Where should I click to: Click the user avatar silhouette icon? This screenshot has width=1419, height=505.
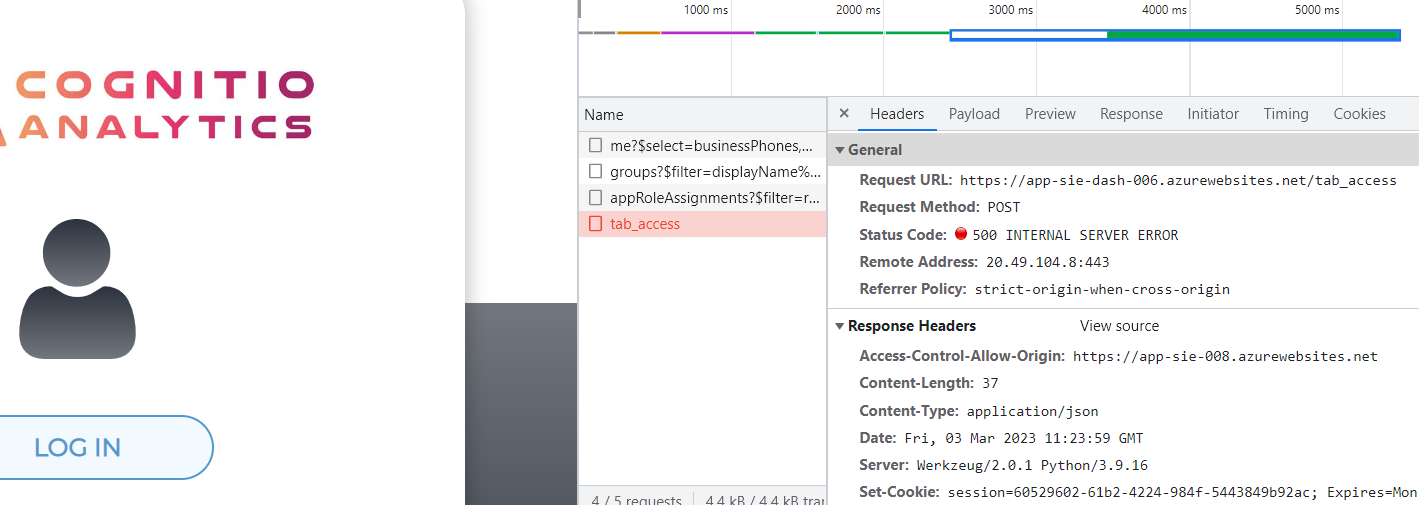[77, 289]
